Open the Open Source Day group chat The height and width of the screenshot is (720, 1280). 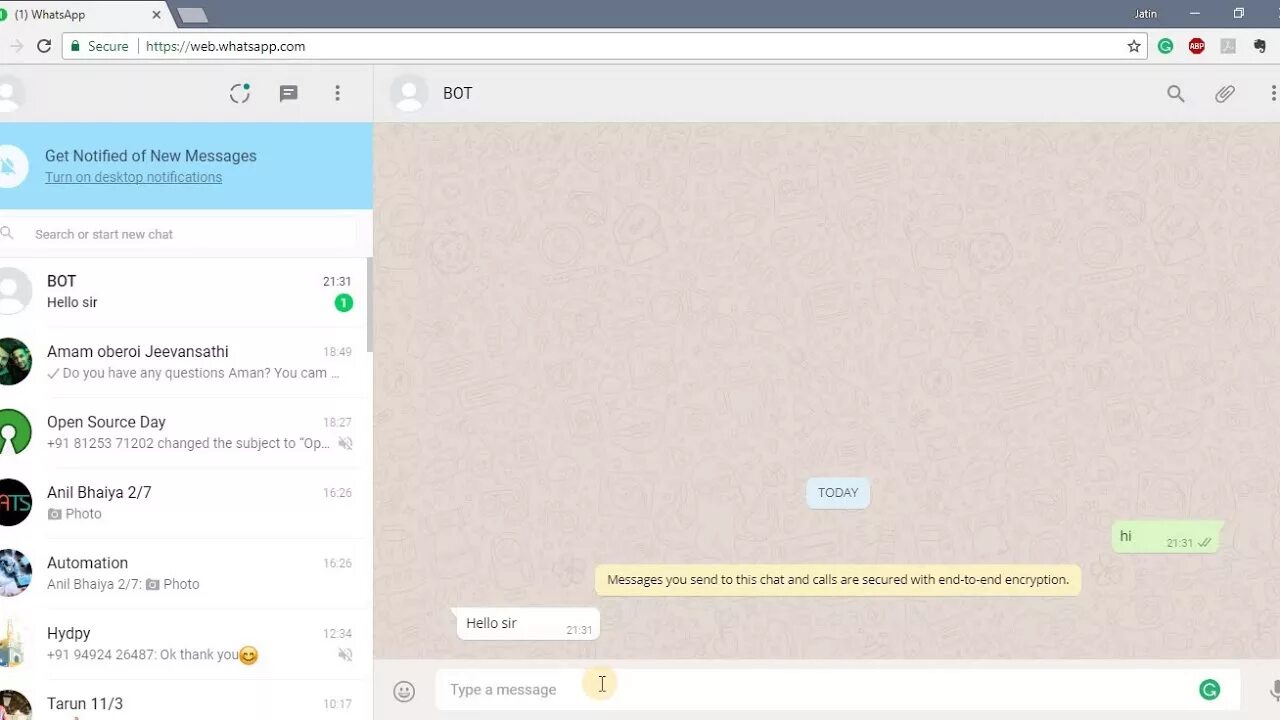click(x=183, y=432)
